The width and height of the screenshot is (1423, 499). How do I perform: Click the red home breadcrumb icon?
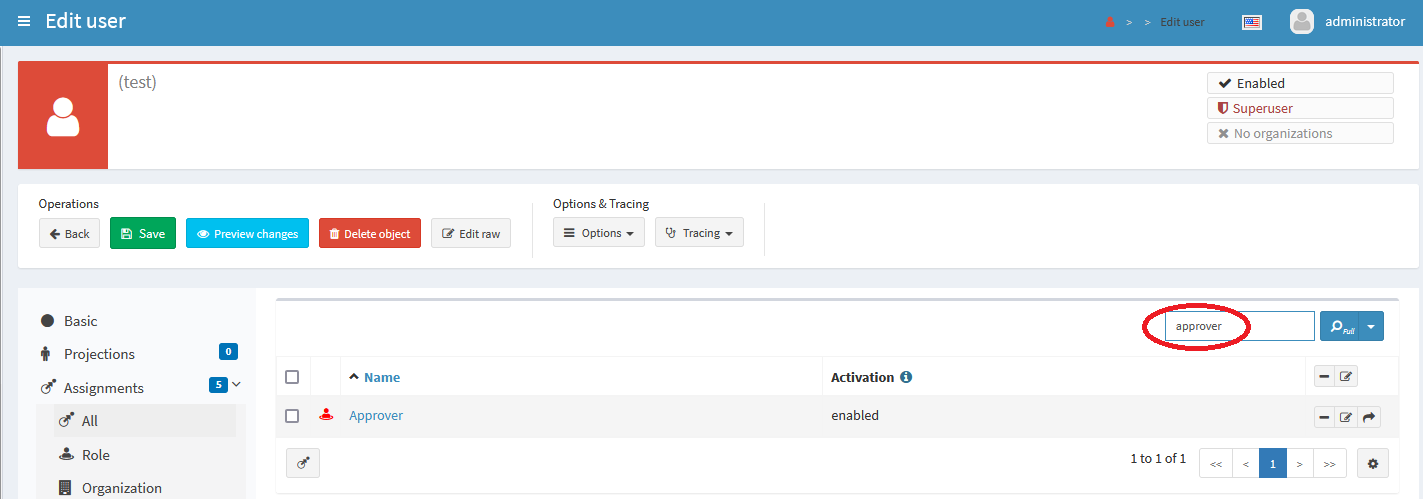[1109, 22]
